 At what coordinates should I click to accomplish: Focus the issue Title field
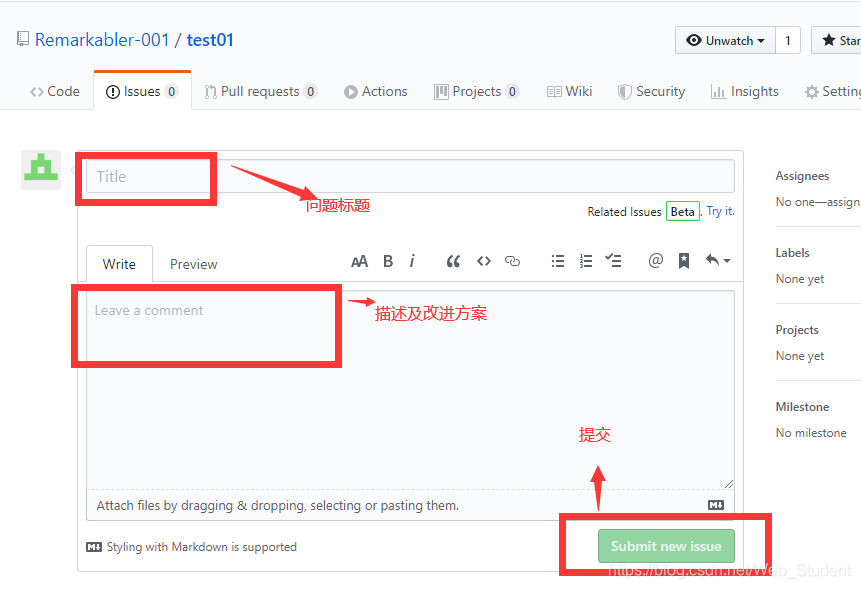coord(410,176)
